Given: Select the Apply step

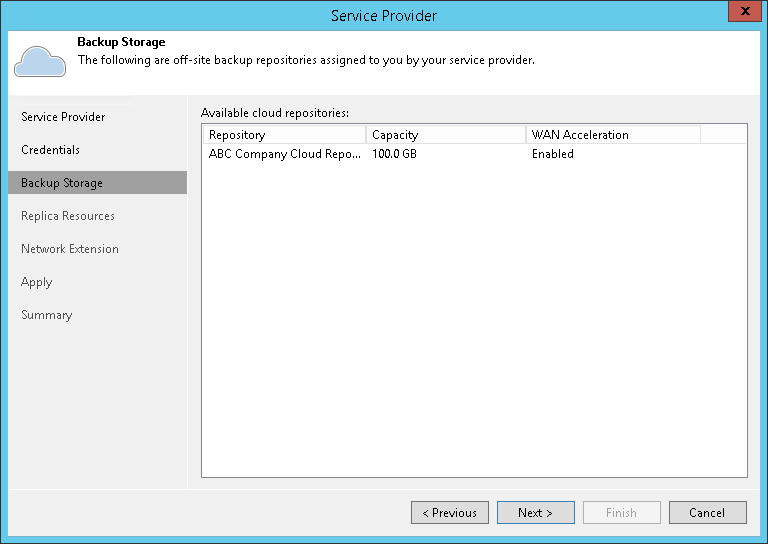Looking at the screenshot, I should [36, 282].
